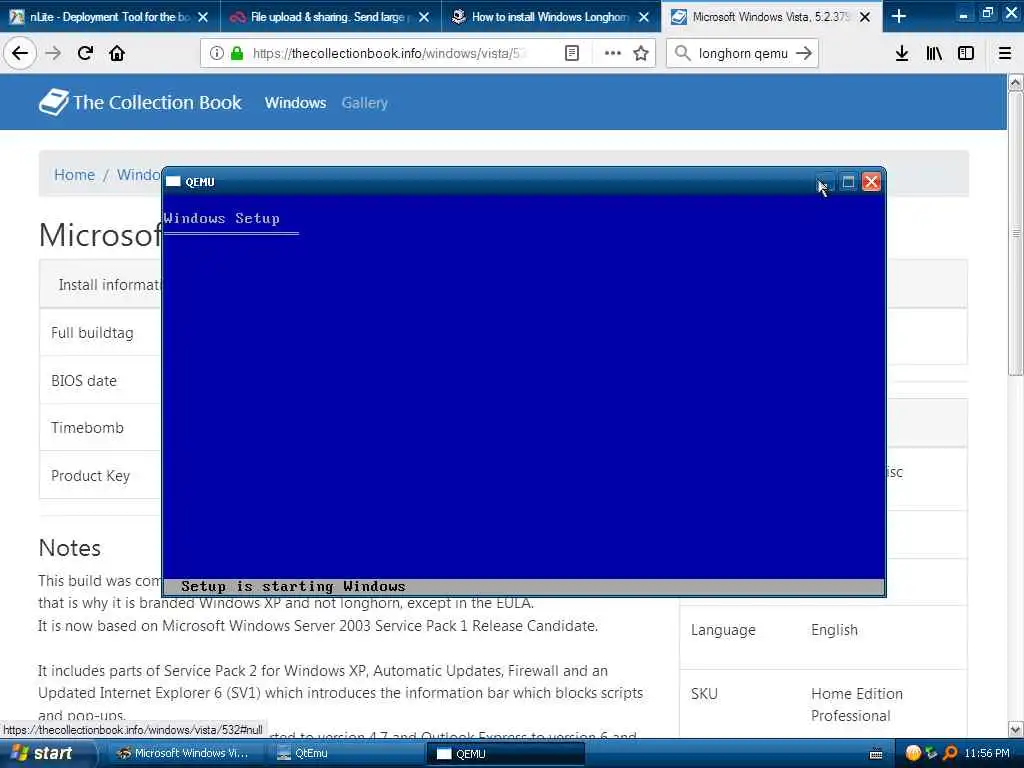Close the File upload & sharing tab

click(424, 17)
